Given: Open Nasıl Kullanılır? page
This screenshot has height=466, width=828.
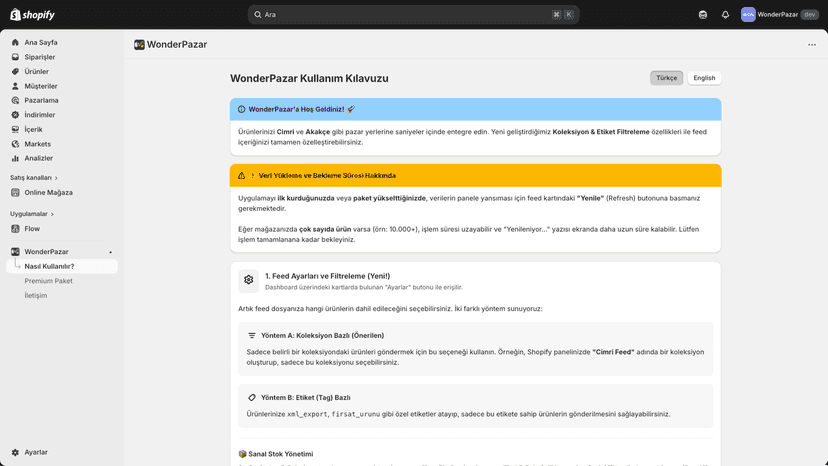Looking at the screenshot, I should [62, 266].
